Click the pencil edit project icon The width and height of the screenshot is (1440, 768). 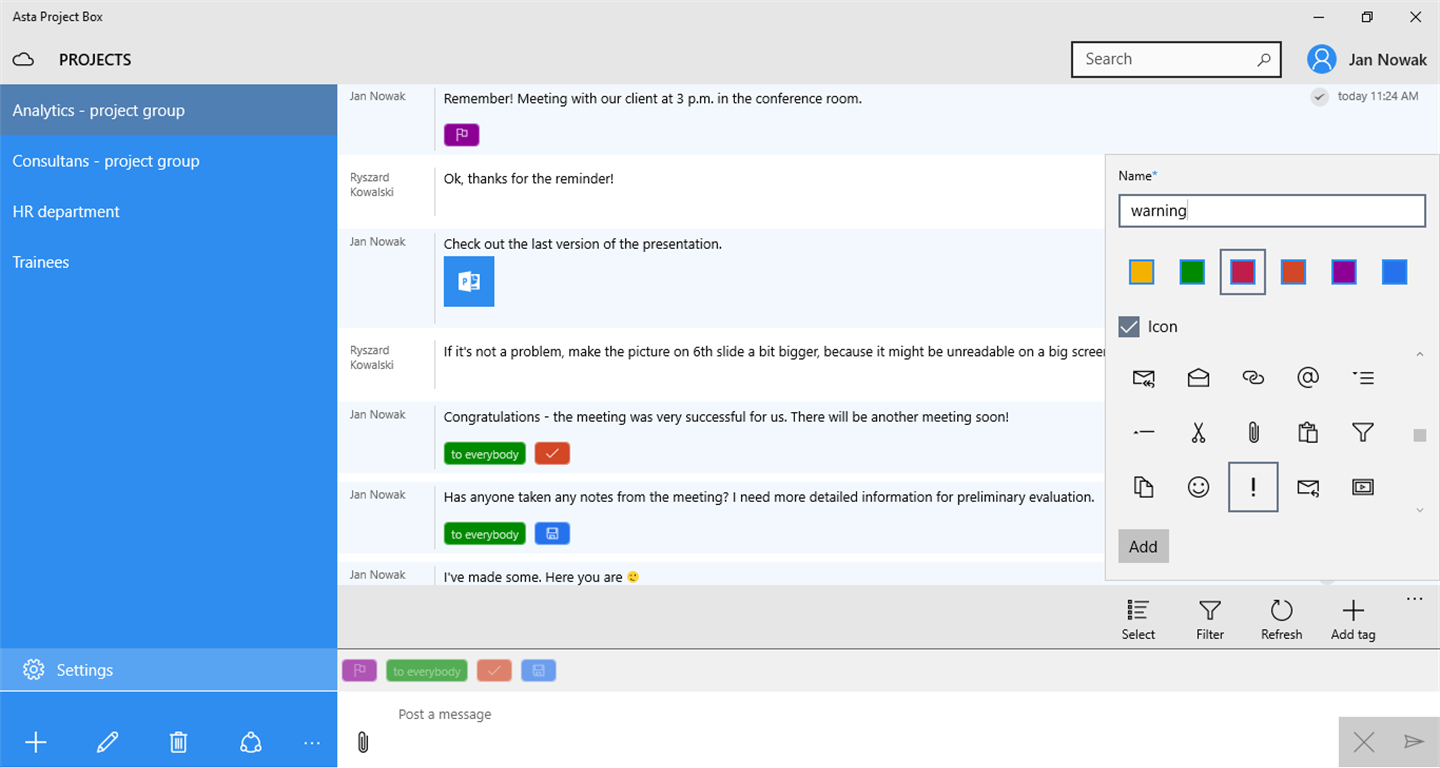107,742
